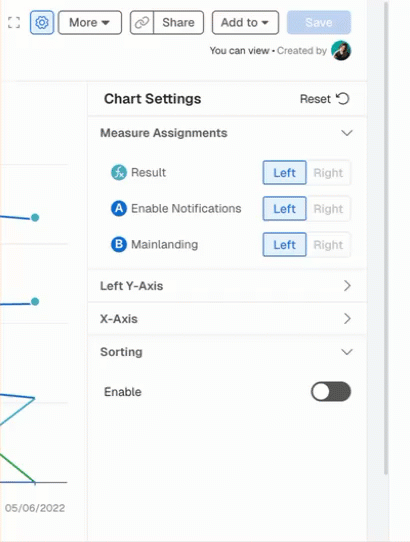Screen dimensions: 410x542
Task: Collapse the Sorting section chevron
Action: click(347, 352)
